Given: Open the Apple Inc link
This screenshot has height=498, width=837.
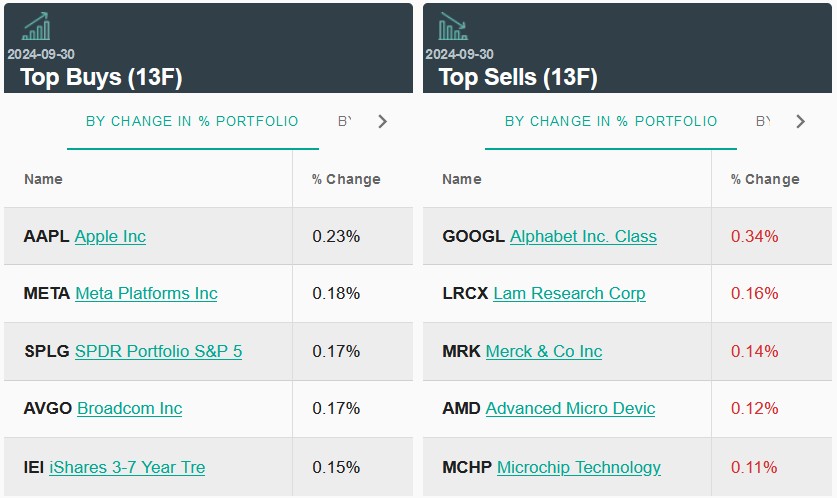Looking at the screenshot, I should point(110,237).
